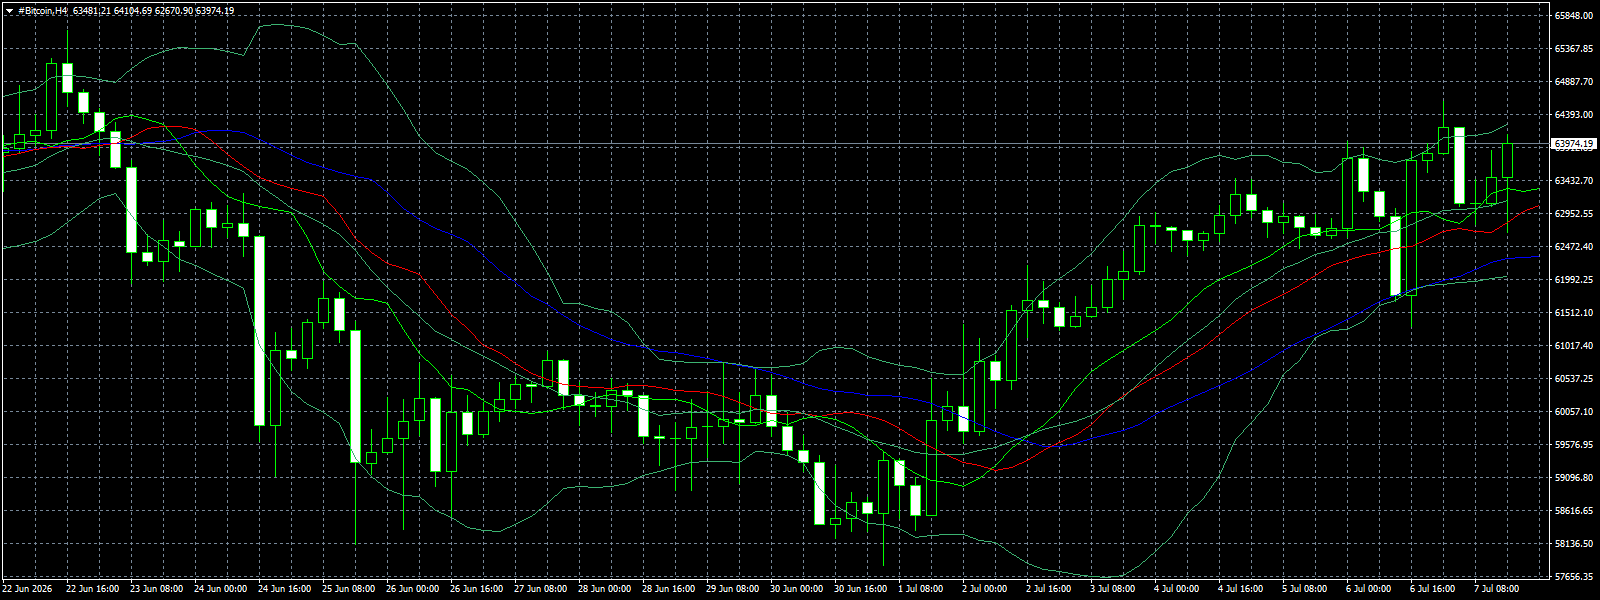
Task: Click the 28 Jun 00:00 time label
Action: (x=604, y=589)
